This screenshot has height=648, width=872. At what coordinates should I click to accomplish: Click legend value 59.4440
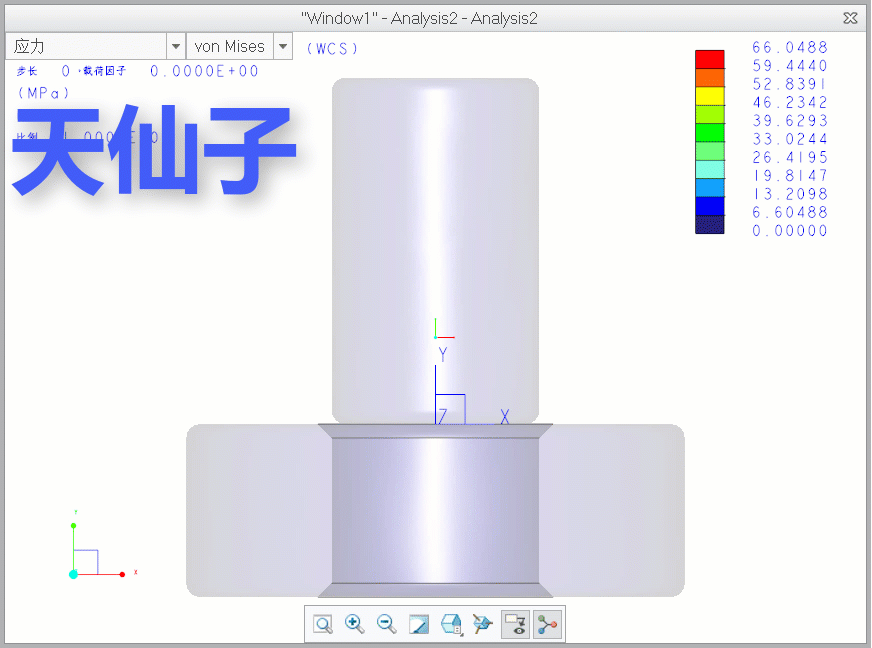pos(790,66)
